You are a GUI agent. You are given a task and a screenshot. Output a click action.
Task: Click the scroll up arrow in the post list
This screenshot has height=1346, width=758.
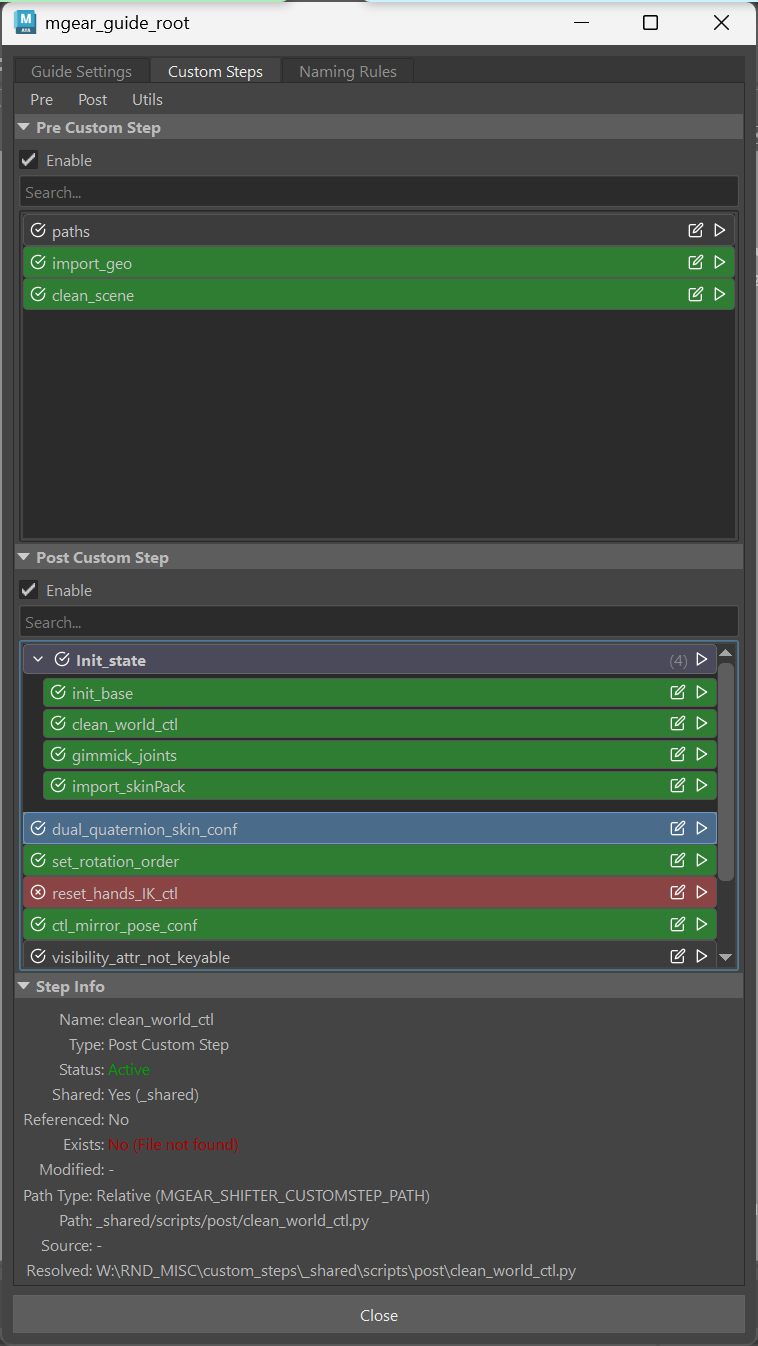point(726,652)
